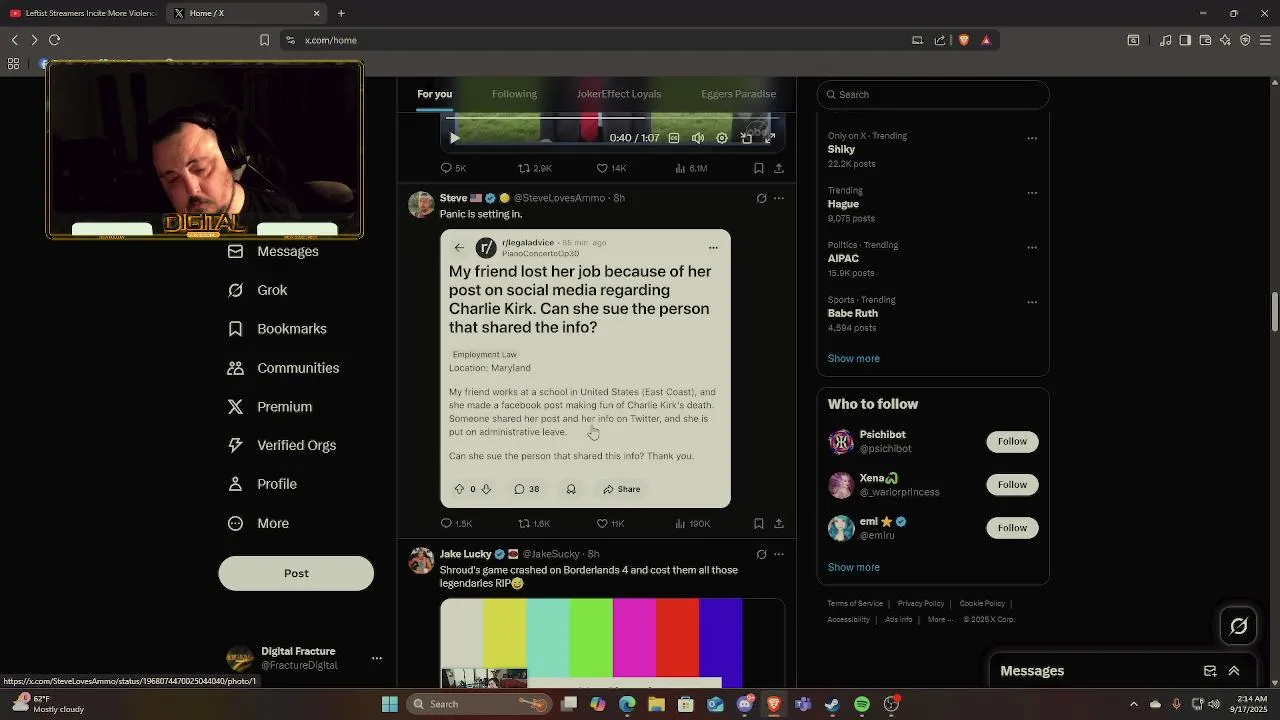Compose a new message in the Messages drawer
The height and width of the screenshot is (720, 1280).
(x=1210, y=671)
